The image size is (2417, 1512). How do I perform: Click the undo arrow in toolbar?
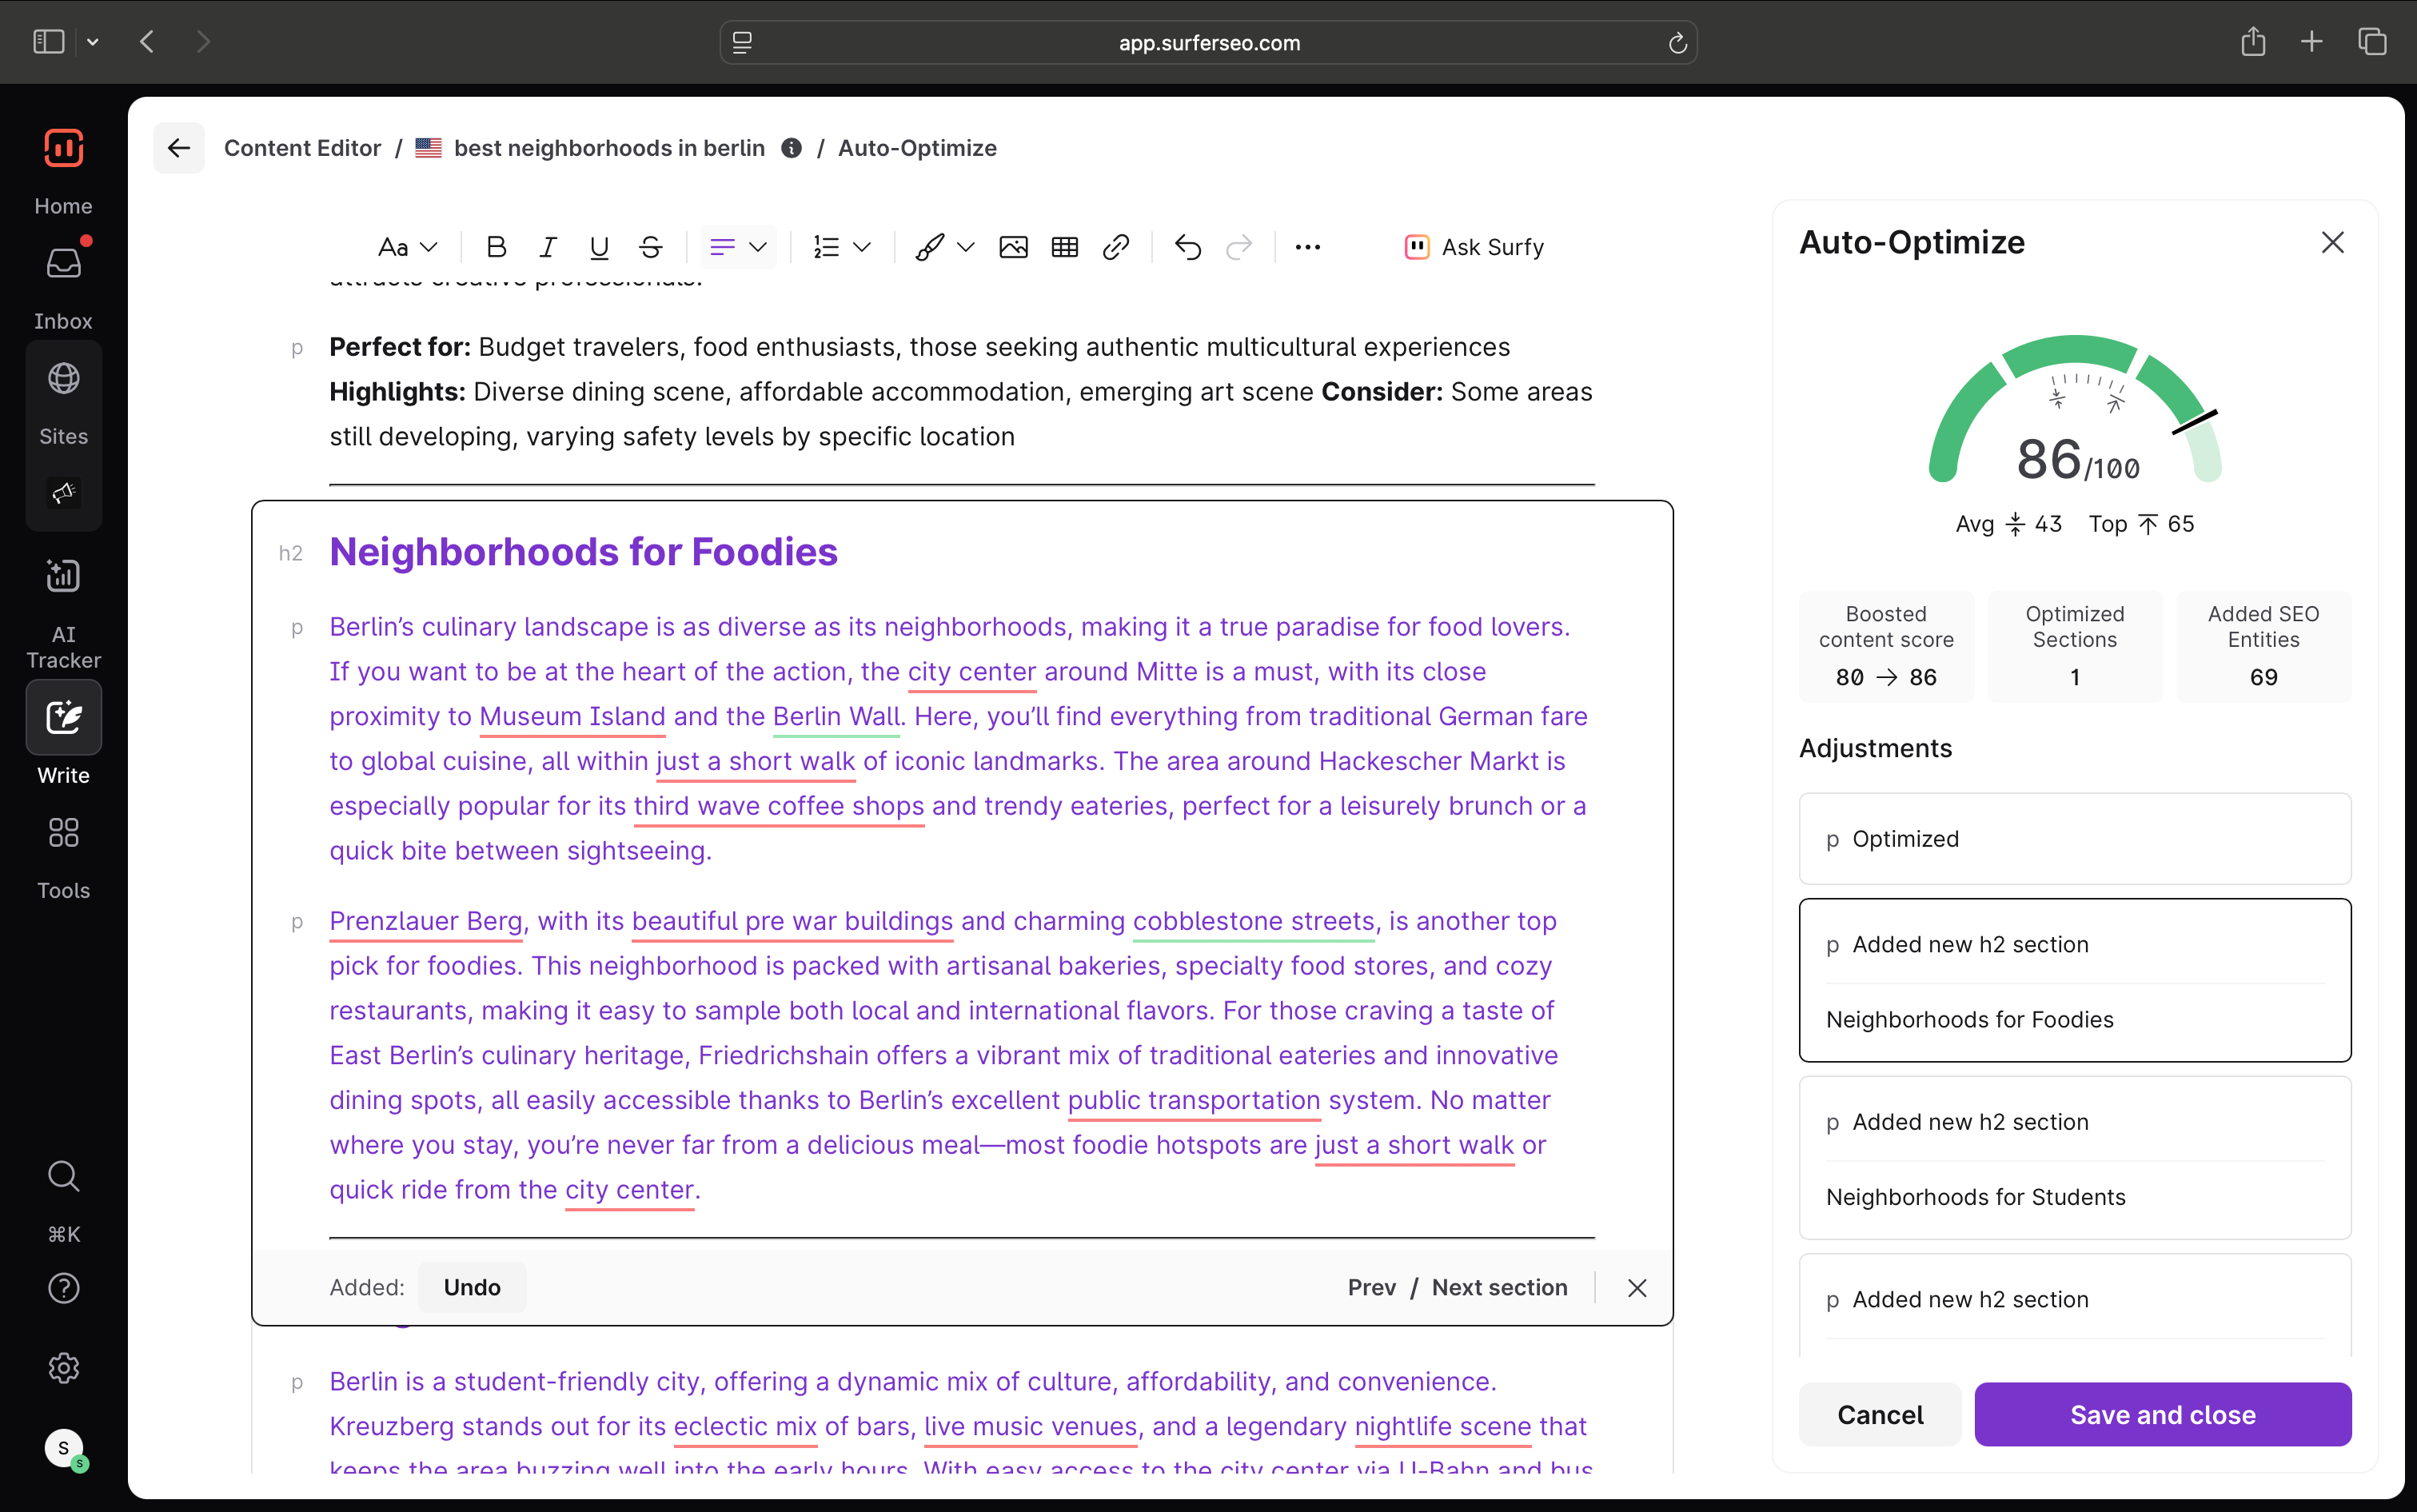coord(1187,247)
